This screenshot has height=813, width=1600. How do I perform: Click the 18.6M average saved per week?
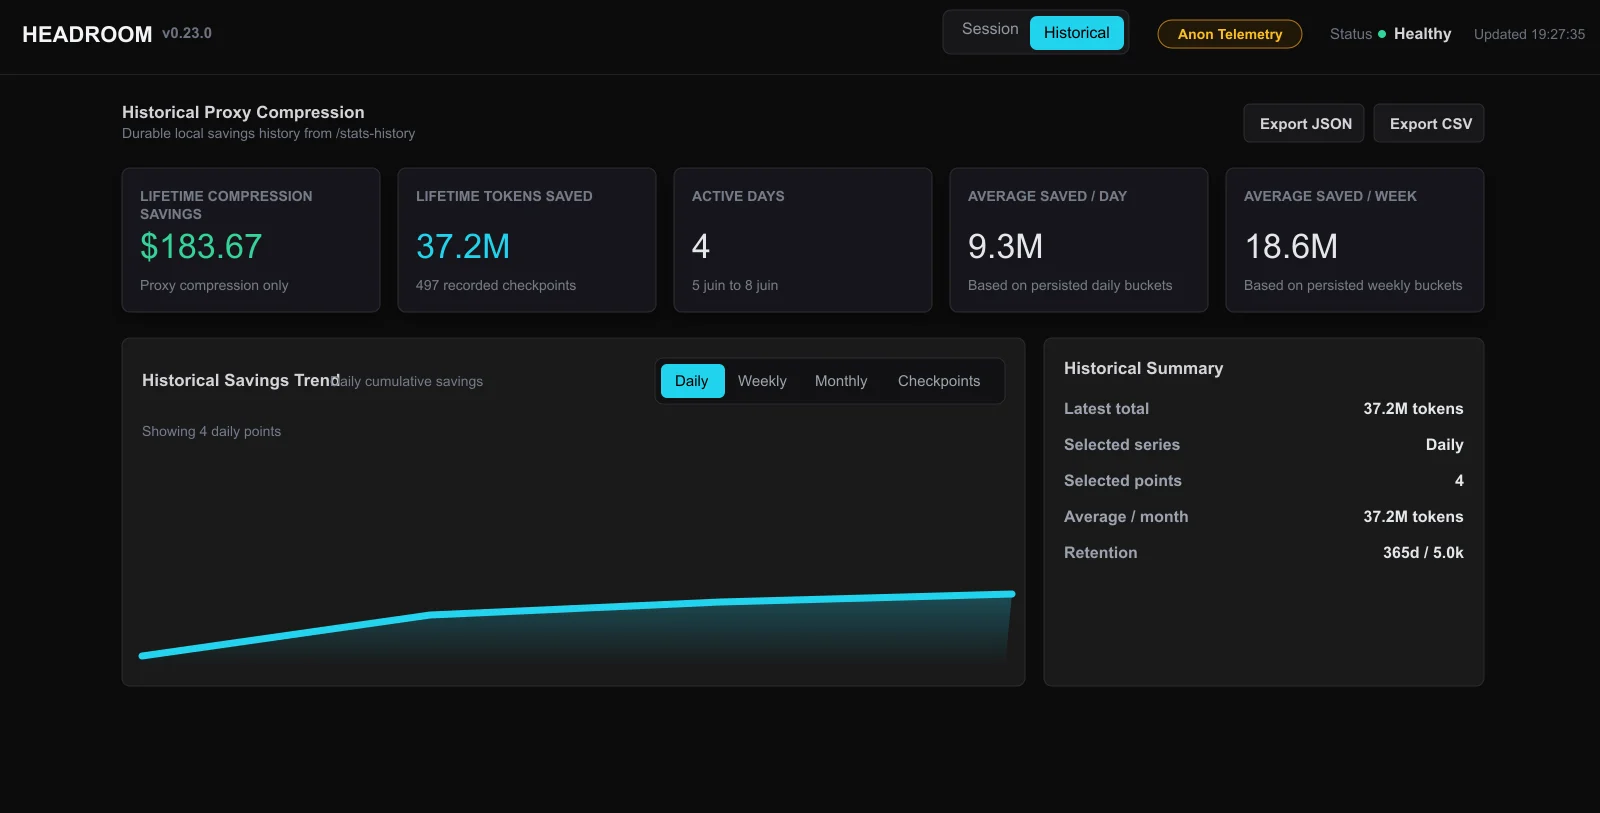1291,246
